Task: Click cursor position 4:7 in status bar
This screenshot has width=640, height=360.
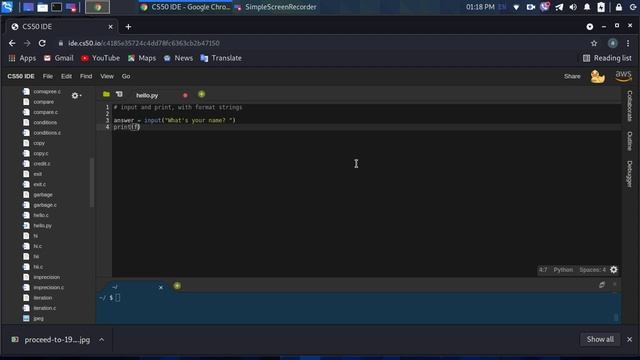Action: 543,270
